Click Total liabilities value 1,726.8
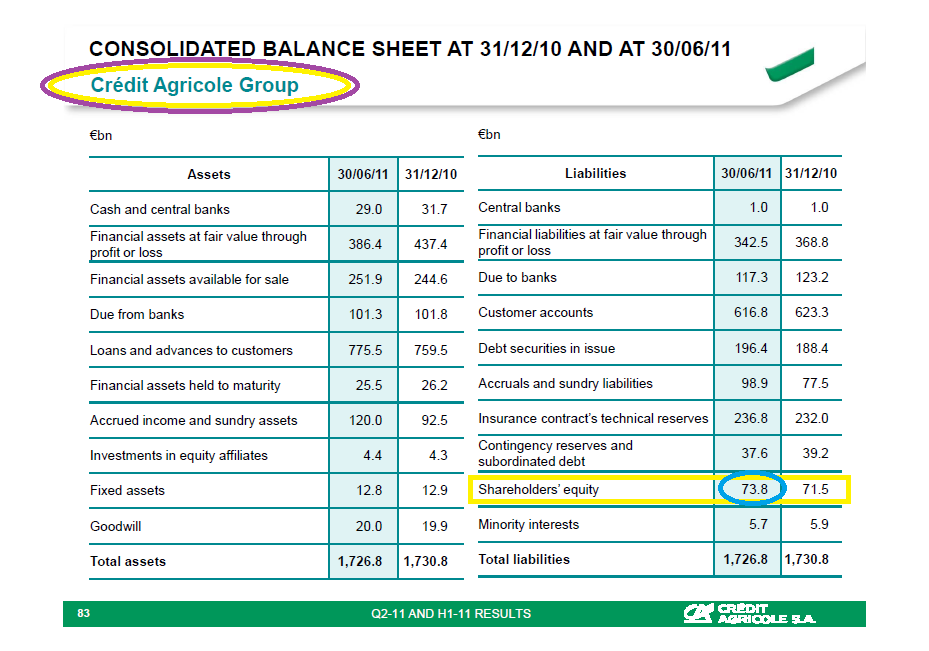Image resolution: width=929 pixels, height=651 pixels. pyautogui.click(x=745, y=559)
